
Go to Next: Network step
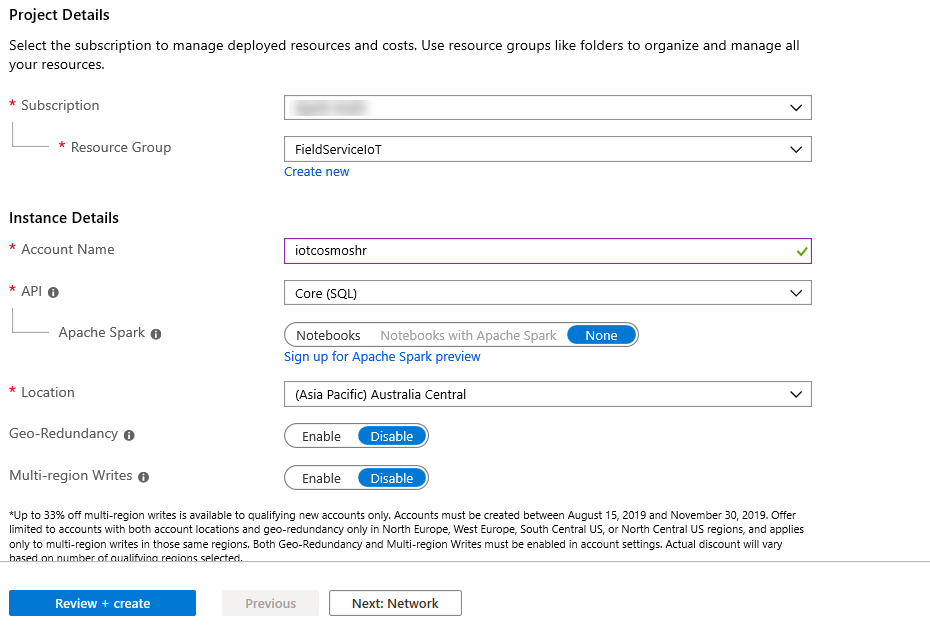(x=395, y=603)
